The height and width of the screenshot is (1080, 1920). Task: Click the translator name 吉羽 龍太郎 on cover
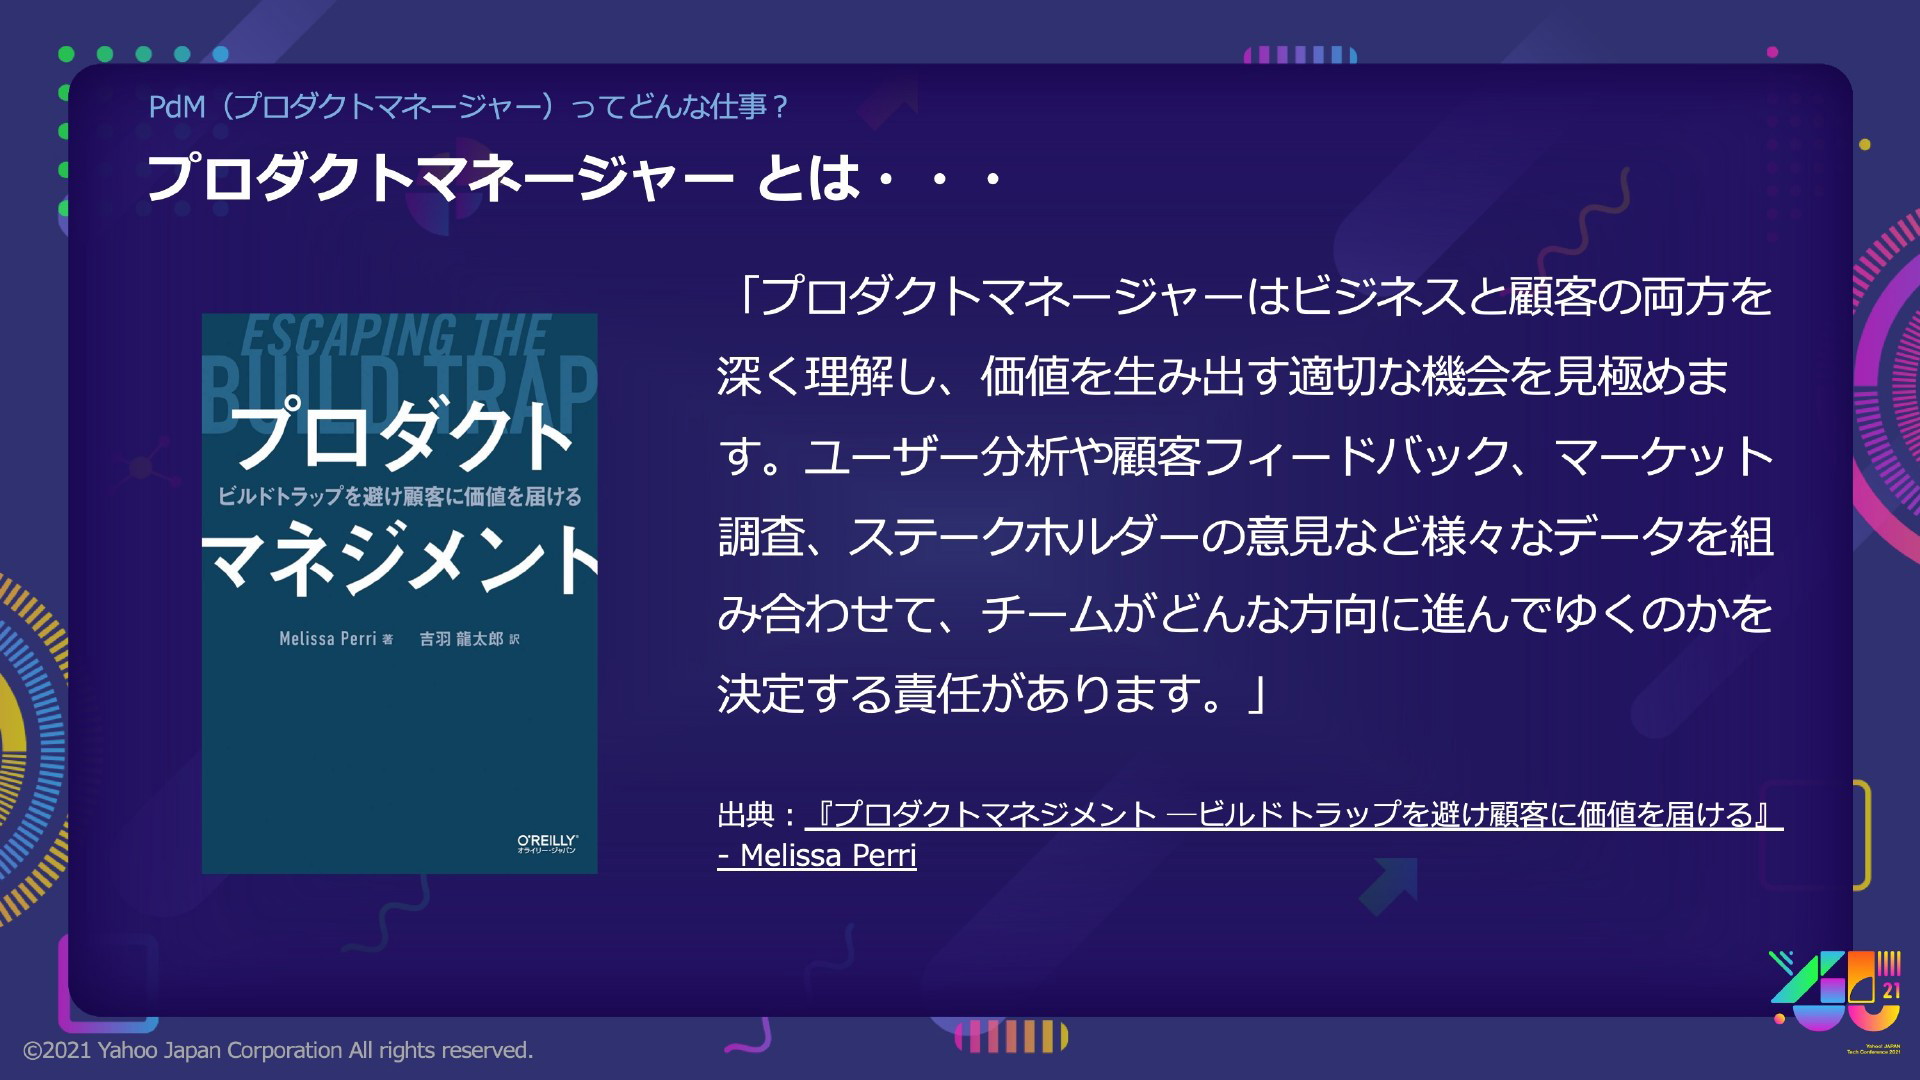point(461,638)
